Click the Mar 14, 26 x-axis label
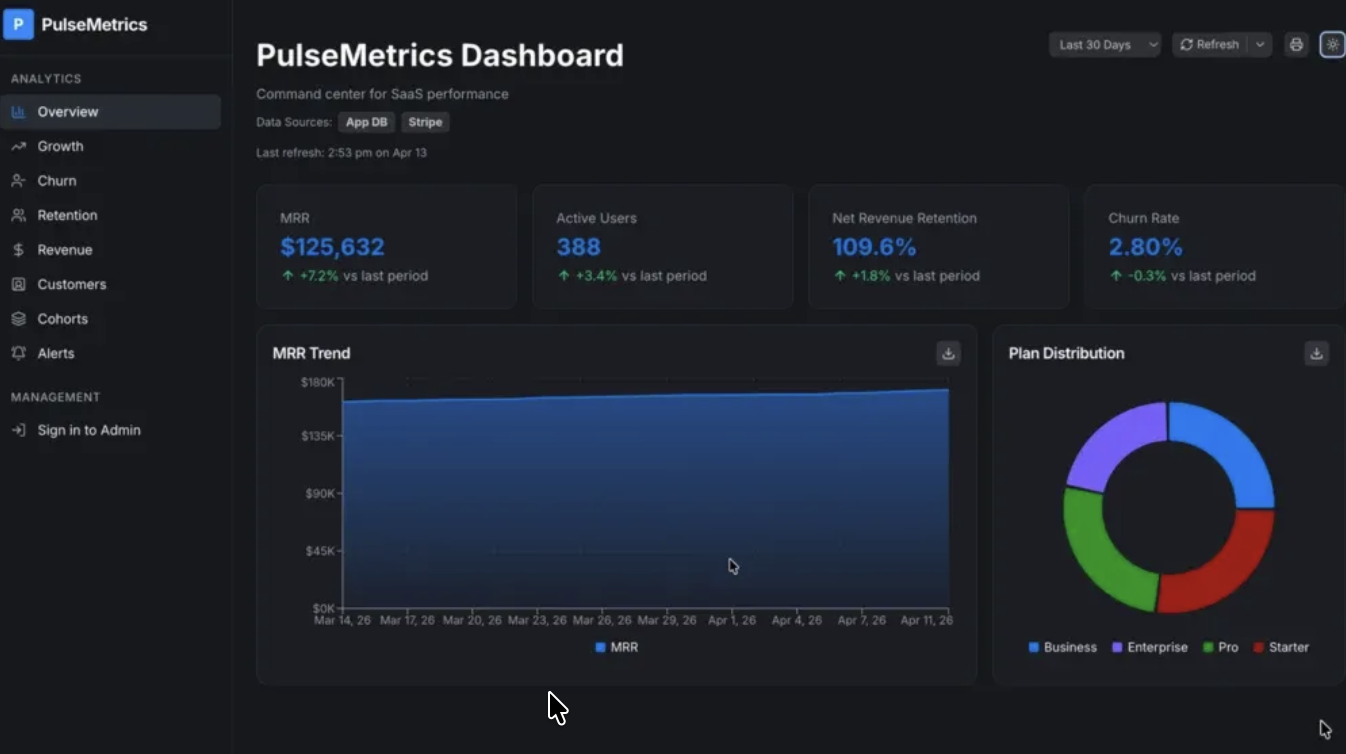Viewport: 1346px width, 754px height. coord(342,620)
